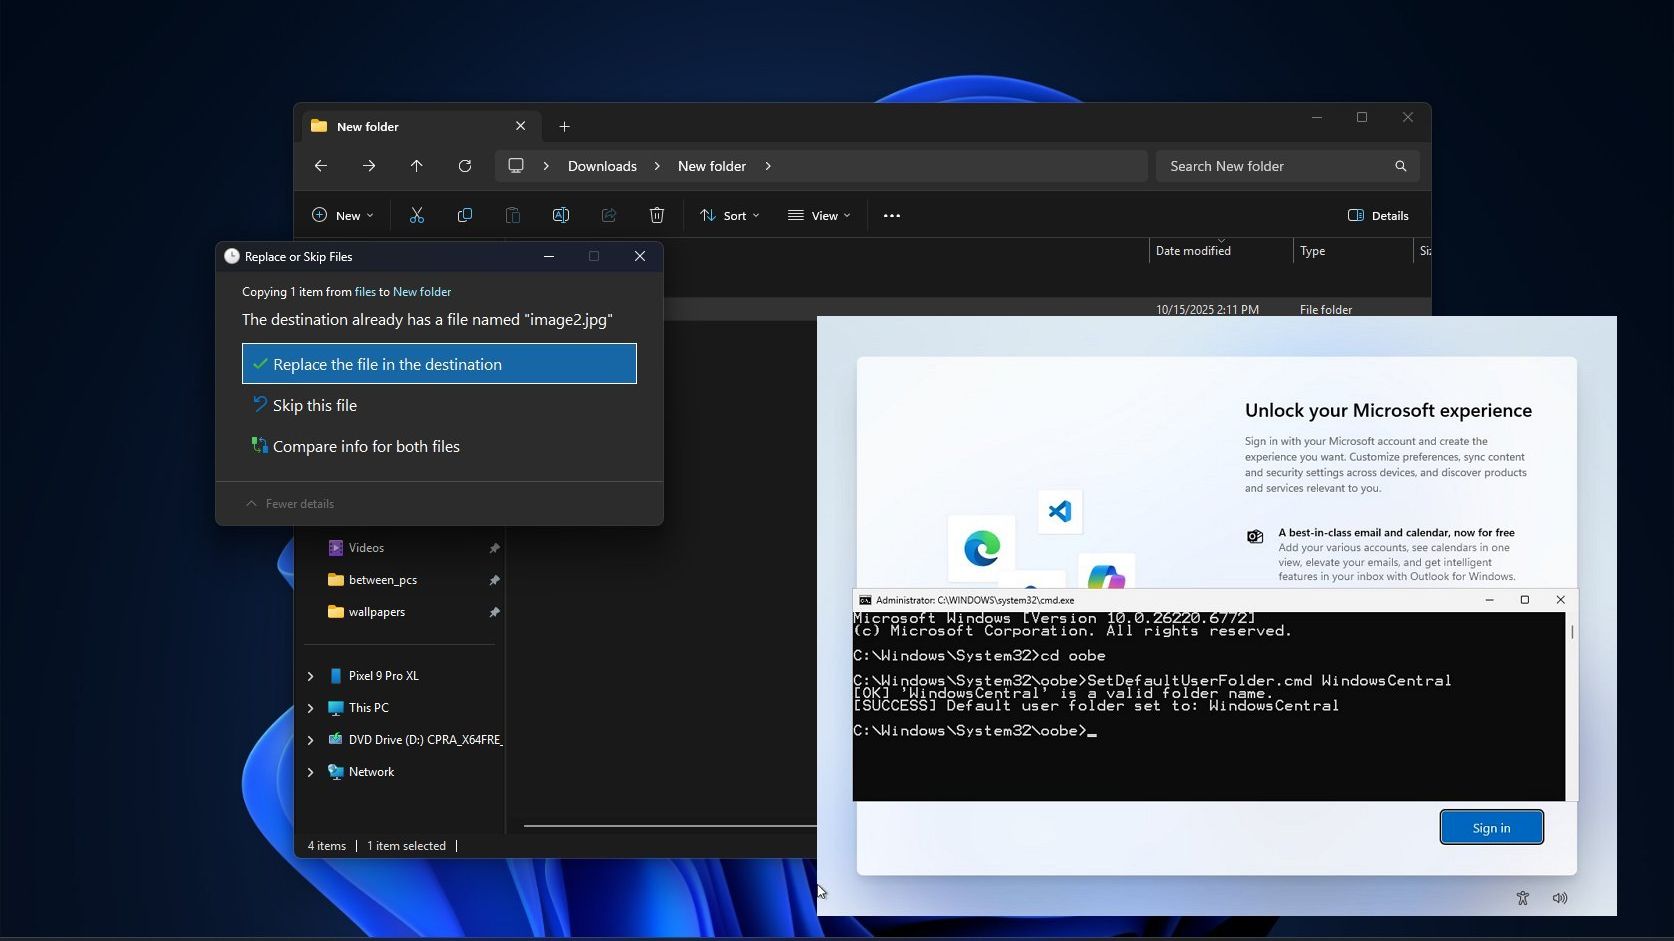Open accessibility options on setup screen

1522,898
